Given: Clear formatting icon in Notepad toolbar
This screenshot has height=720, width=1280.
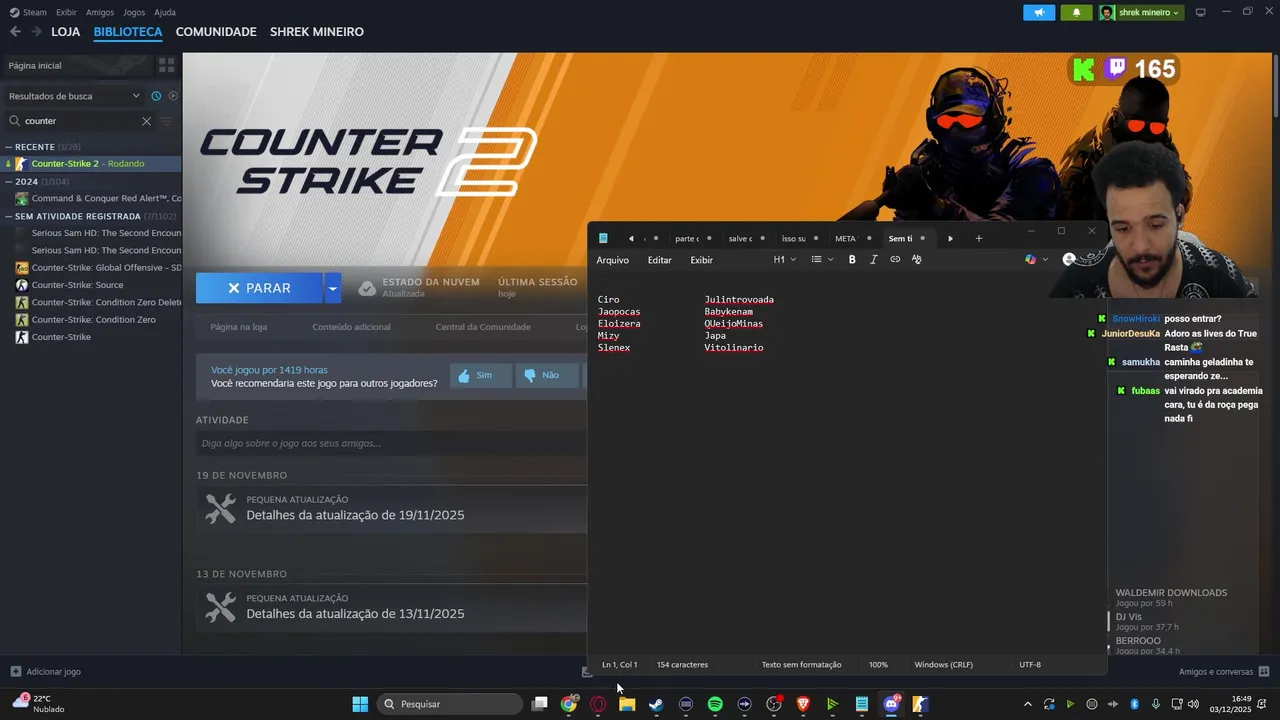Looking at the screenshot, I should coord(916,260).
